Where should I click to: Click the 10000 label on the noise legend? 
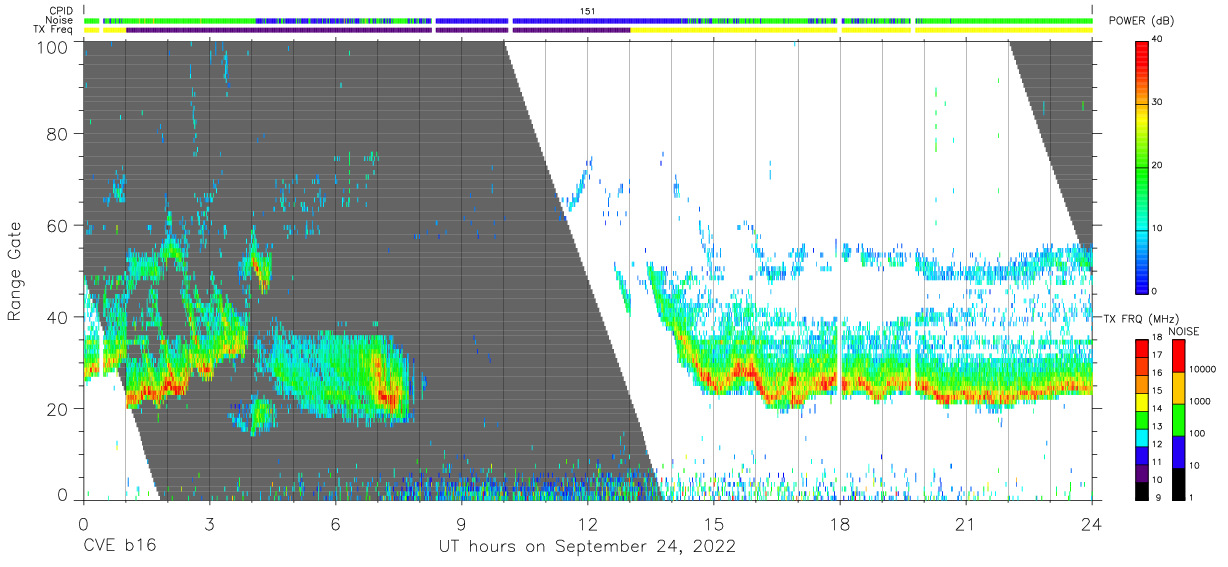1201,369
